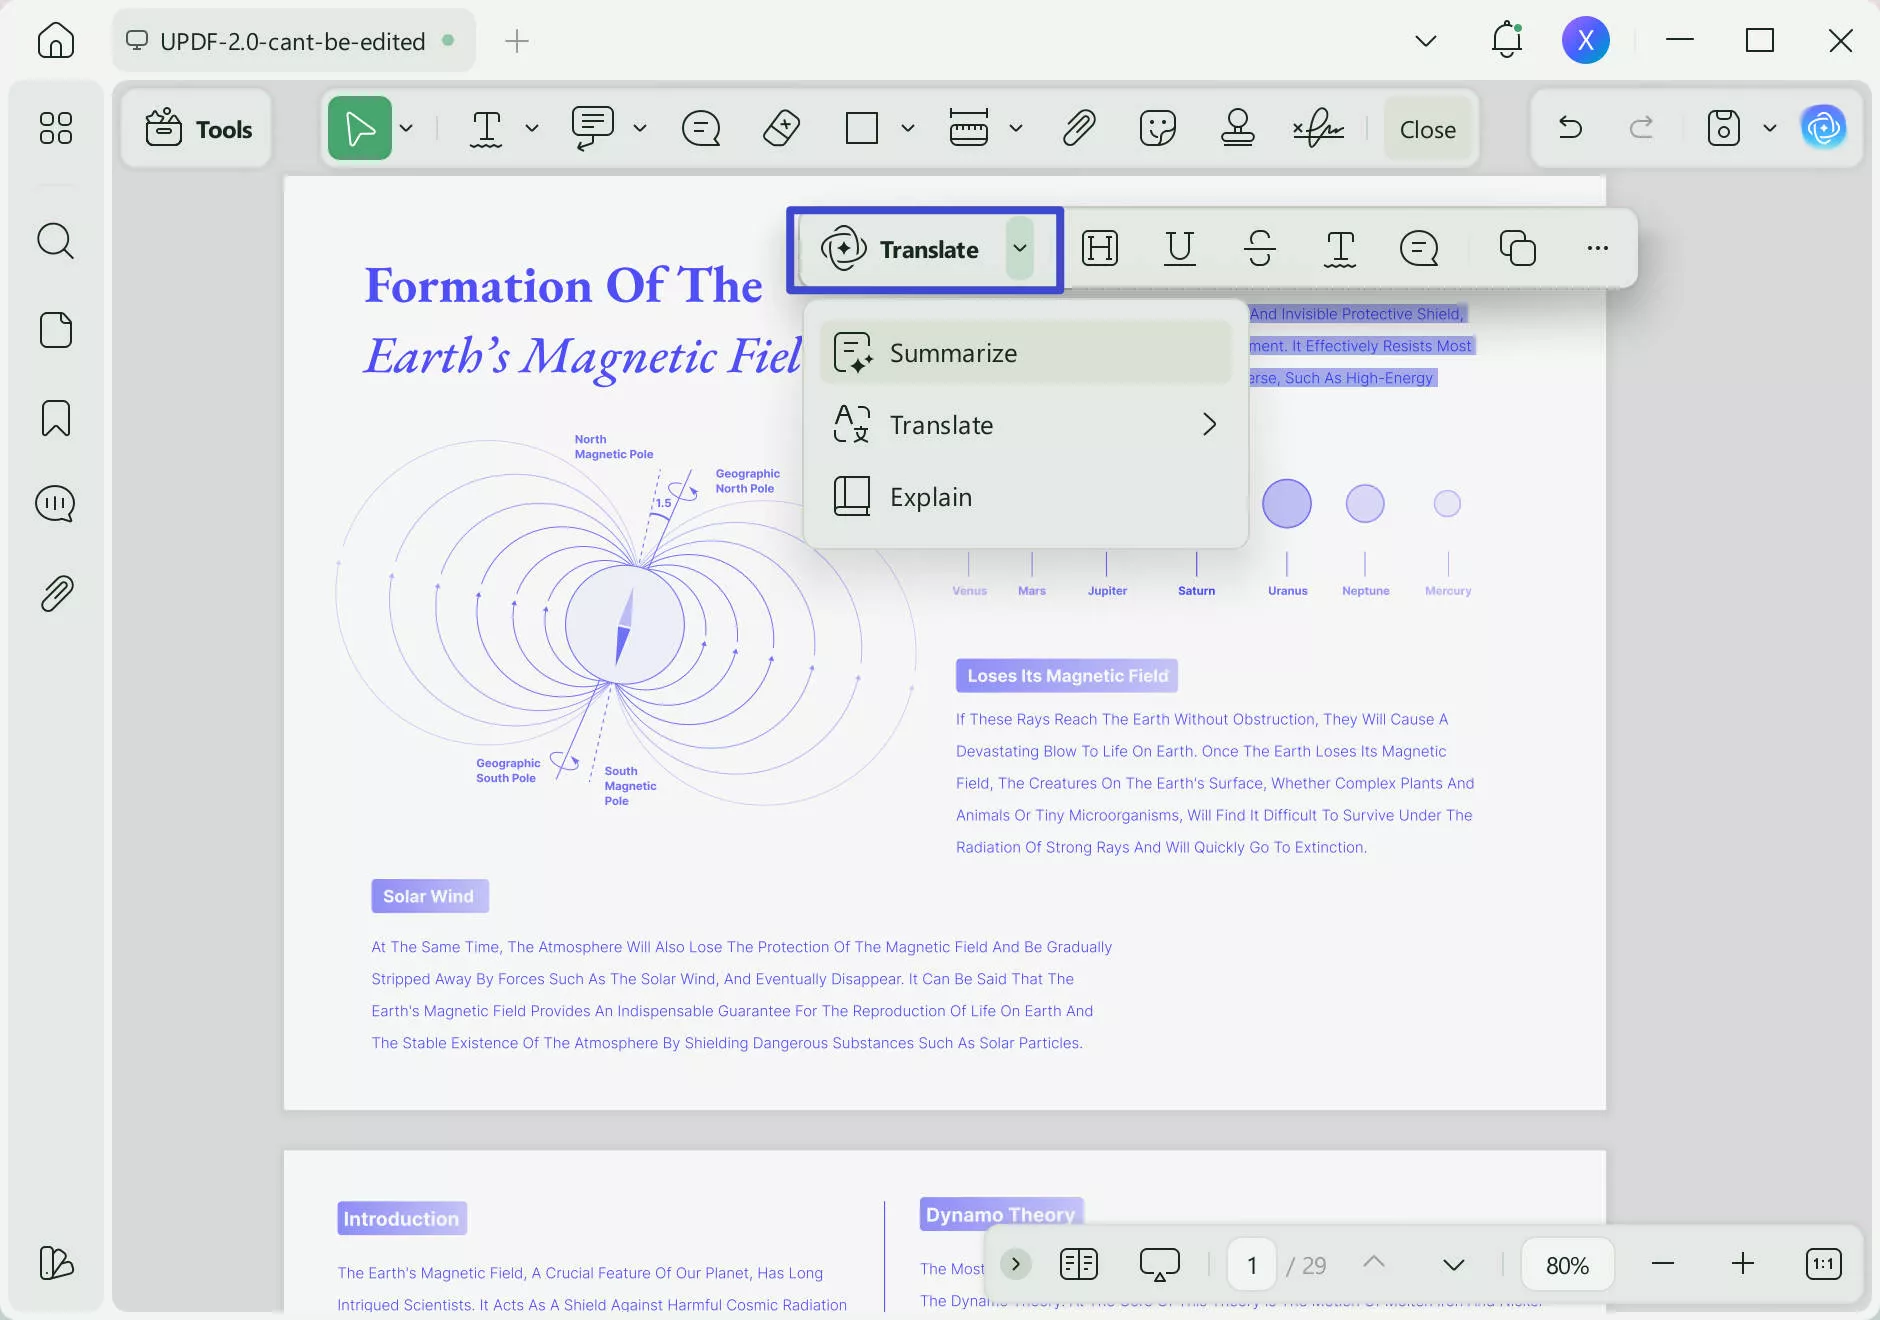
Task: Click the page number input field
Action: [x=1250, y=1264]
